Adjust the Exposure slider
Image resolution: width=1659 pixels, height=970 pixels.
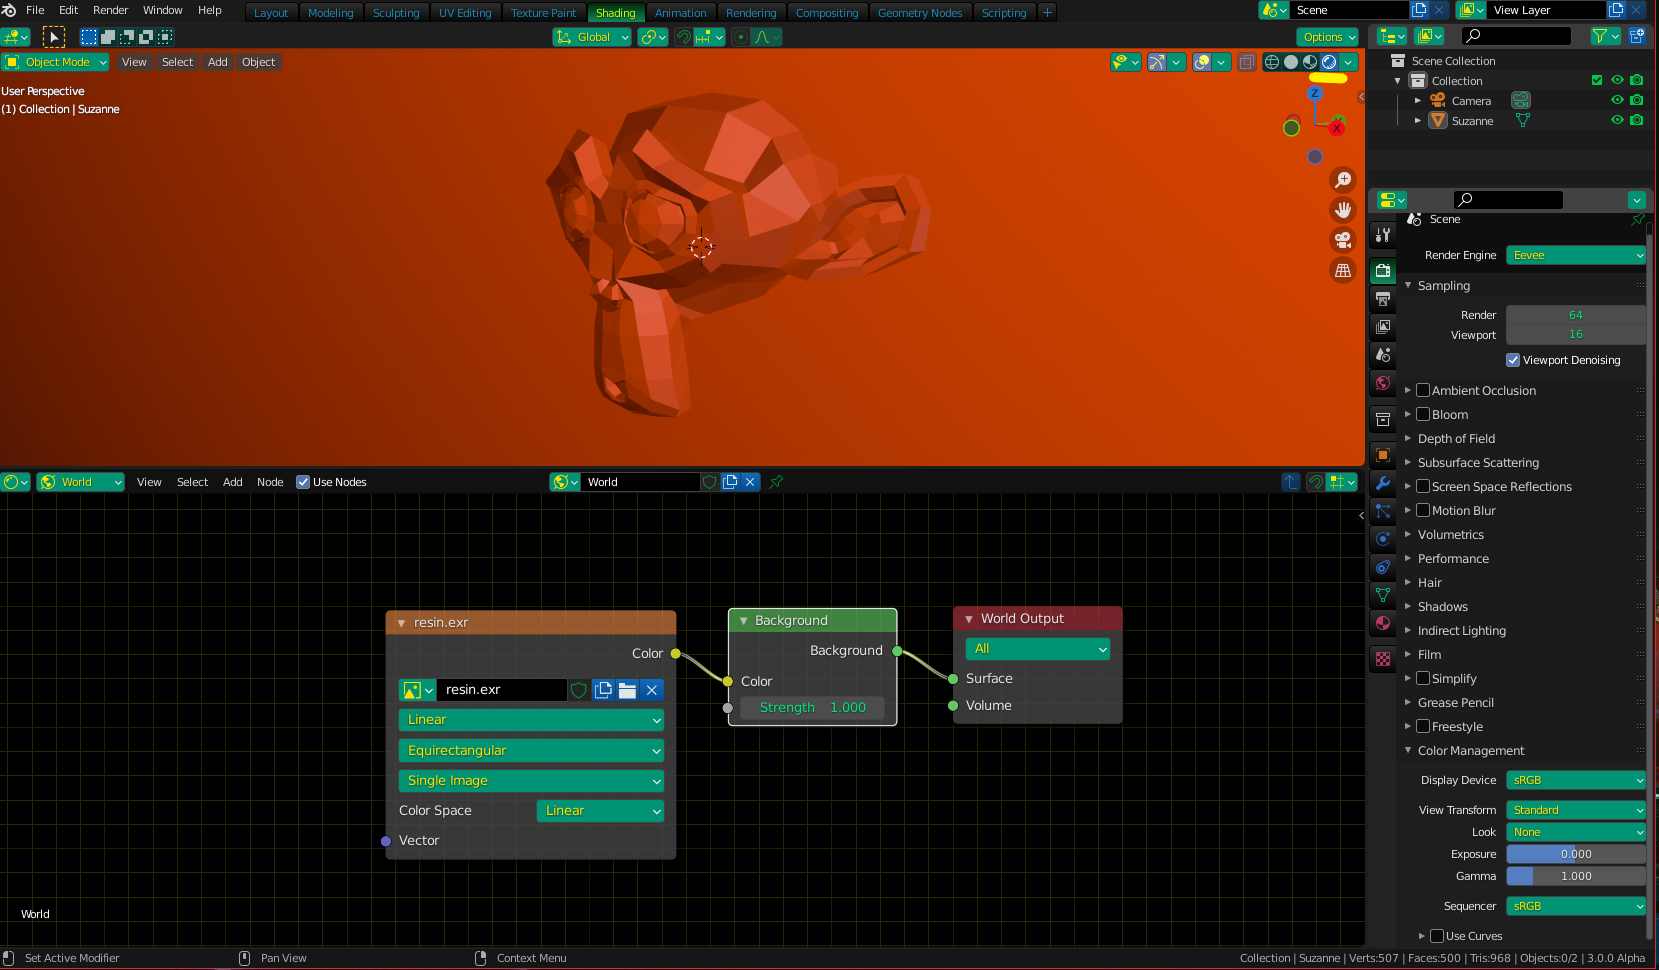point(1576,854)
